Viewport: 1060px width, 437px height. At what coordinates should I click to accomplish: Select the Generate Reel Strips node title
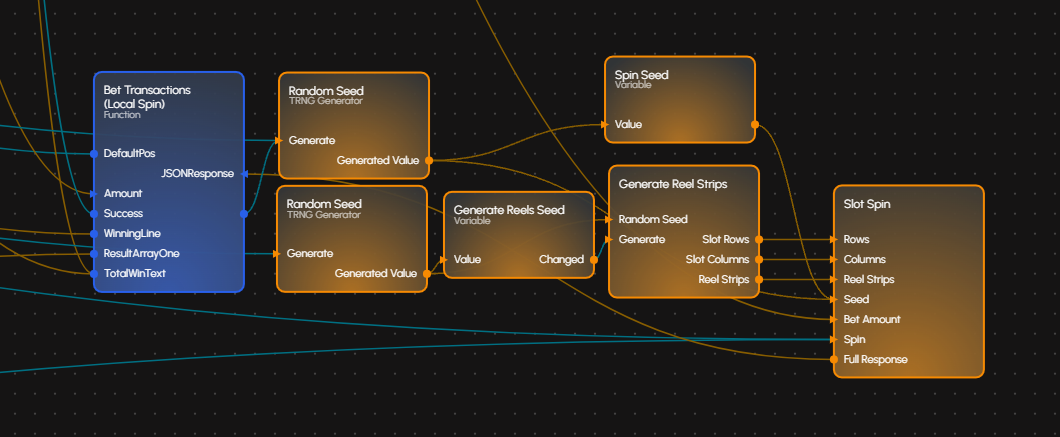(673, 184)
